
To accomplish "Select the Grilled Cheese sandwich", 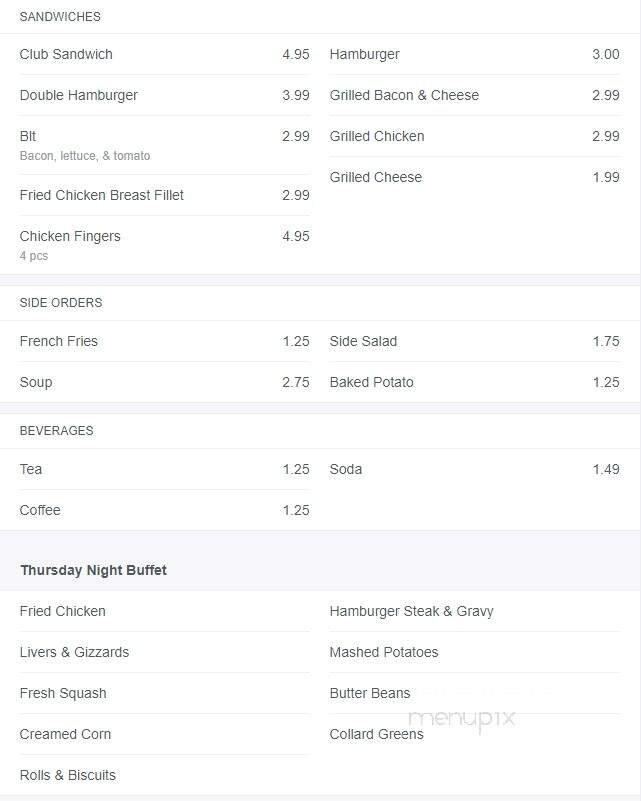I will [376, 178].
